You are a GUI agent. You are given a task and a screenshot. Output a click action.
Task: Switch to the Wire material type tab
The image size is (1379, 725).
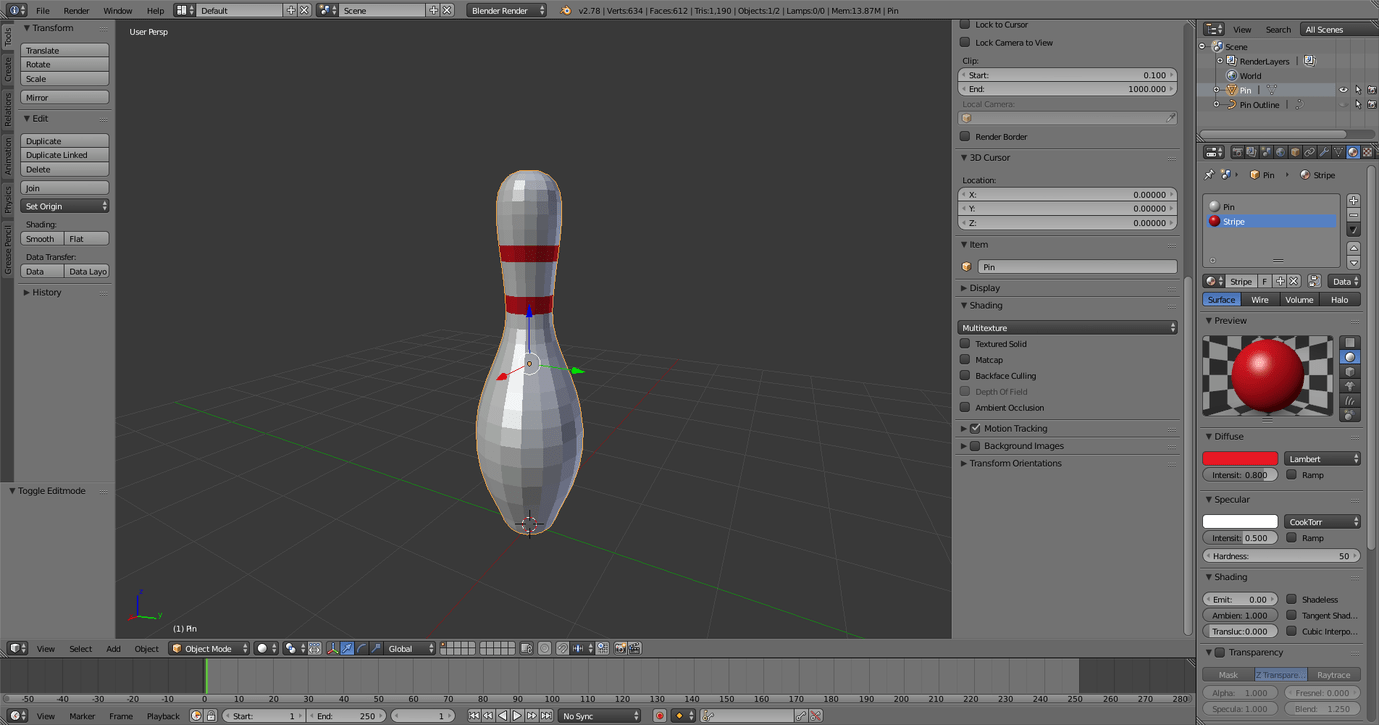tap(1260, 300)
